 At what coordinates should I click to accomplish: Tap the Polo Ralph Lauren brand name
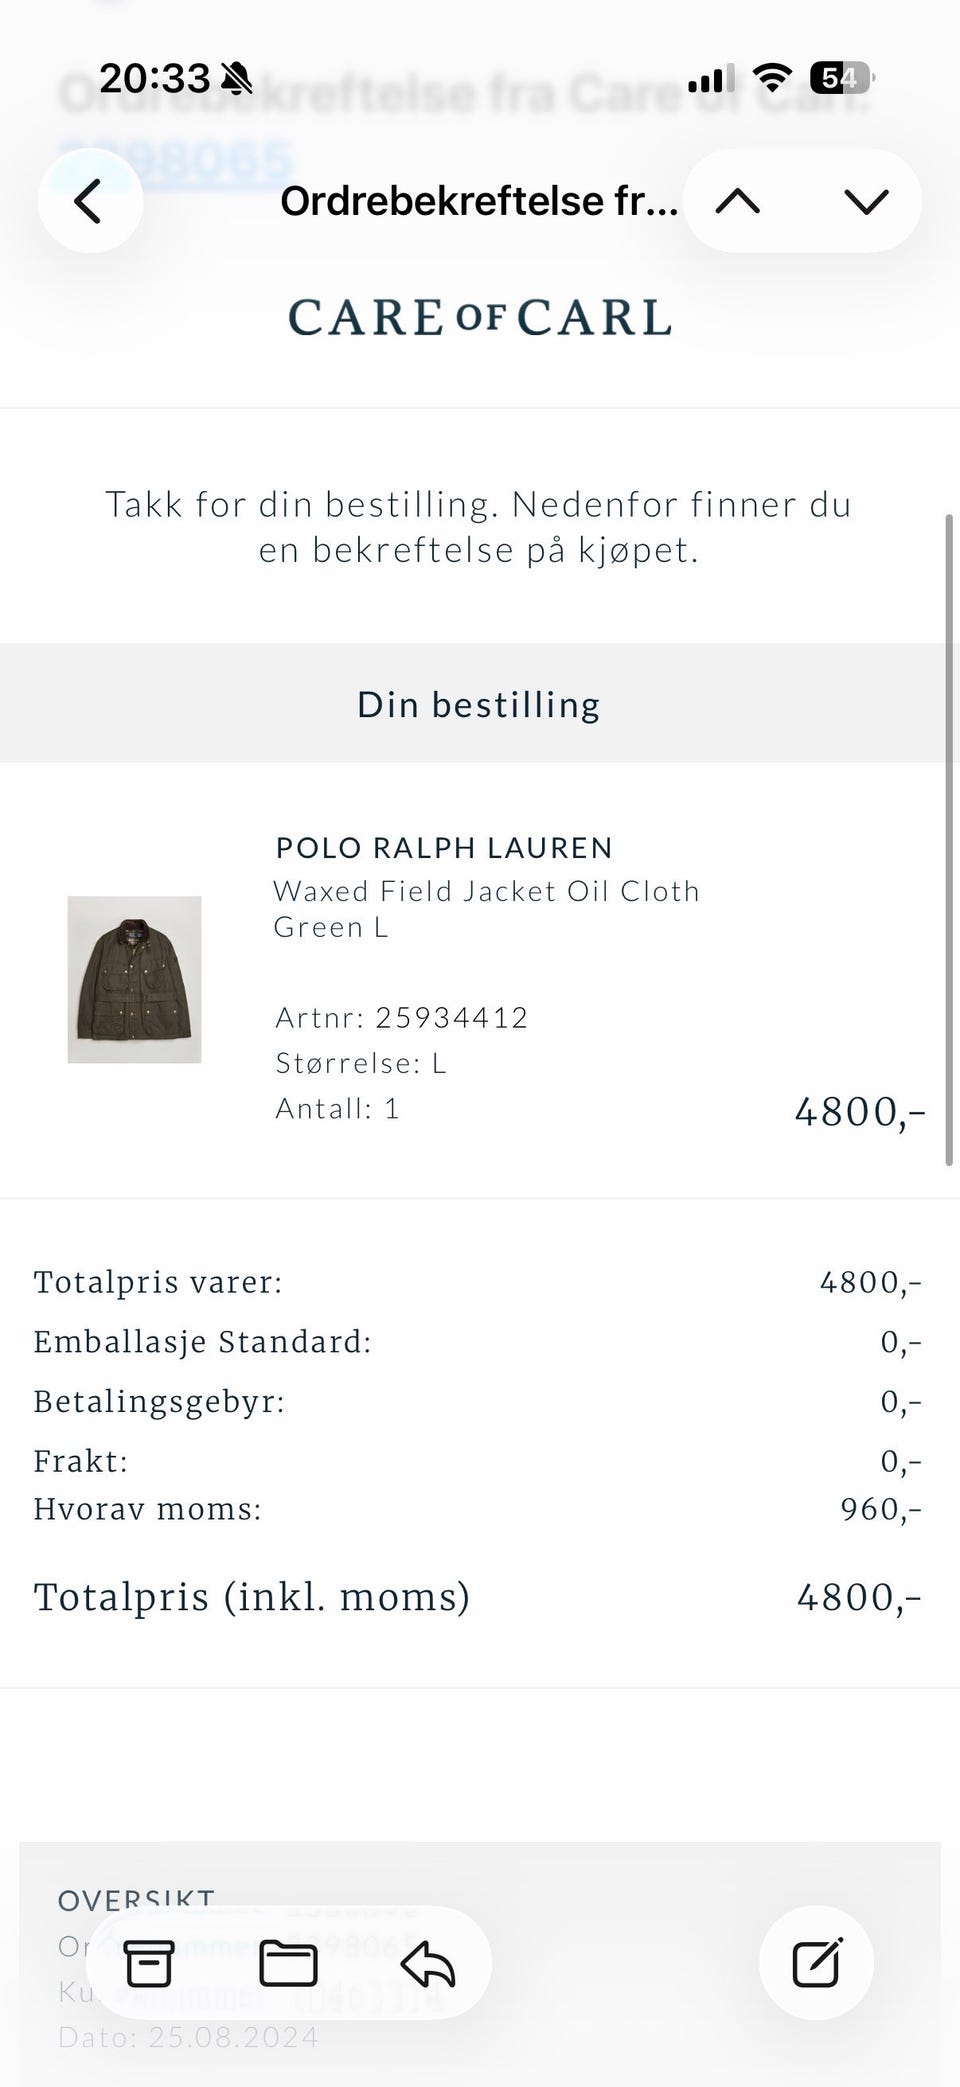point(444,848)
